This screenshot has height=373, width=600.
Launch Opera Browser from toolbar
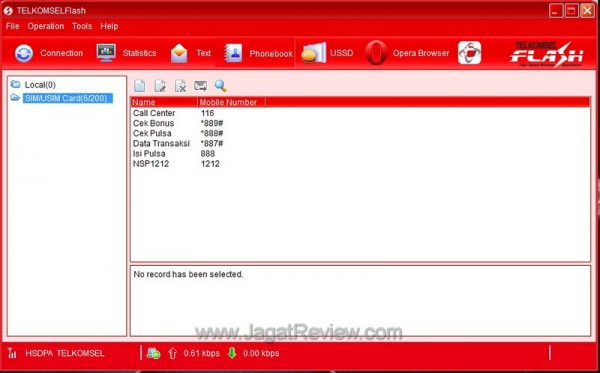pos(376,53)
